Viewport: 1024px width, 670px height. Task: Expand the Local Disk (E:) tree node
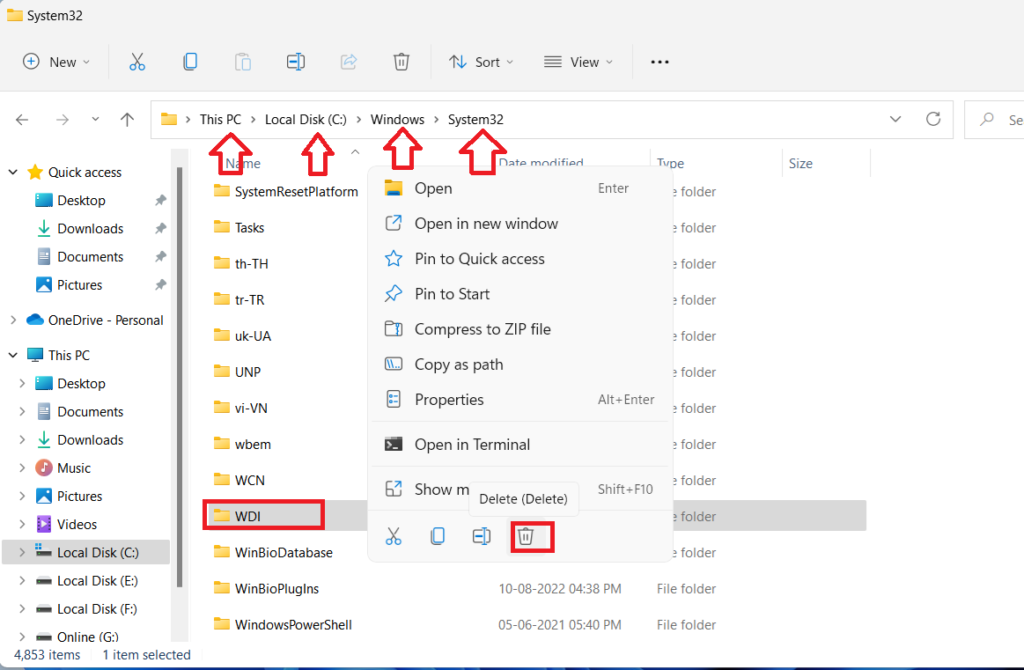[22, 581]
